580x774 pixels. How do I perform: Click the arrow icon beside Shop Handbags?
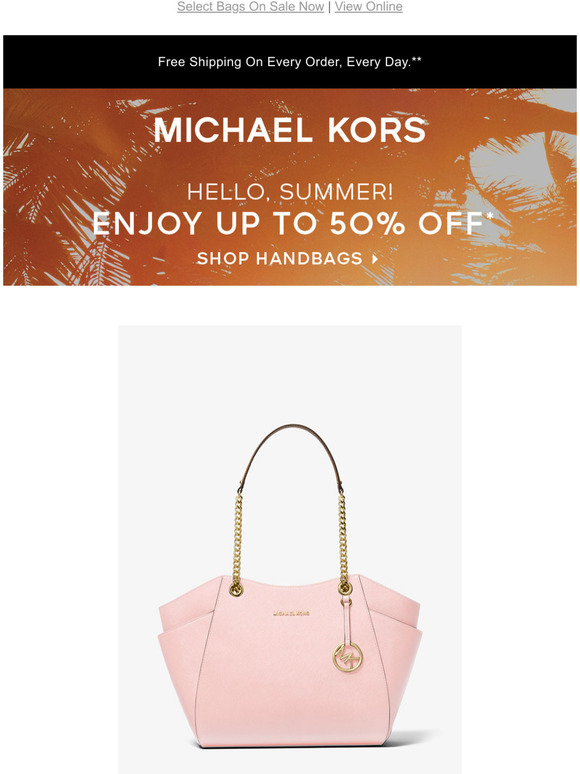(375, 259)
